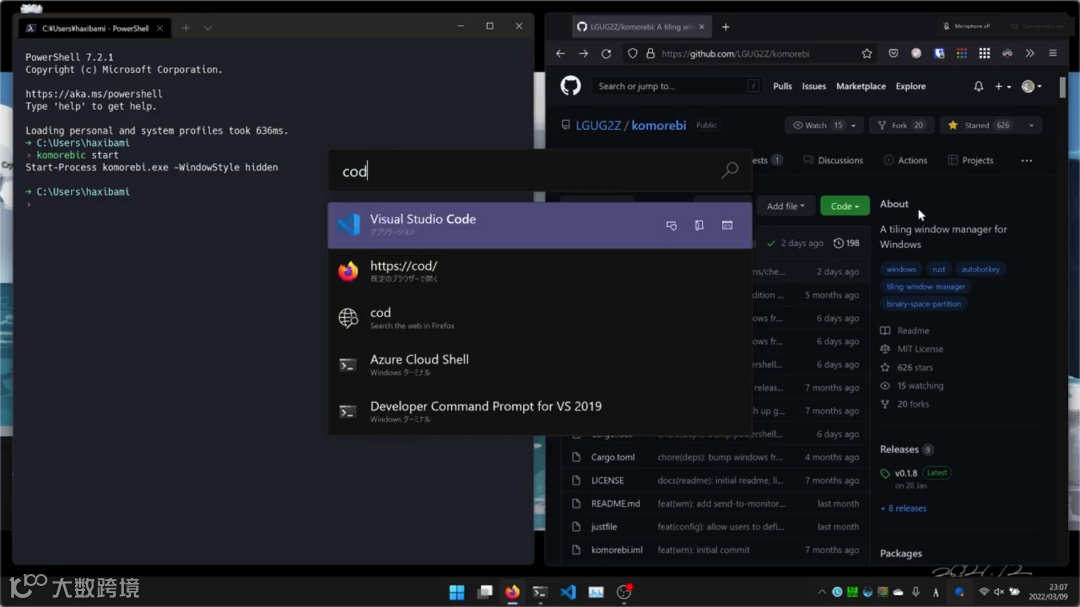This screenshot has height=607, width=1080.
Task: Open Cargo.toml file in the file list
Action: click(612, 457)
